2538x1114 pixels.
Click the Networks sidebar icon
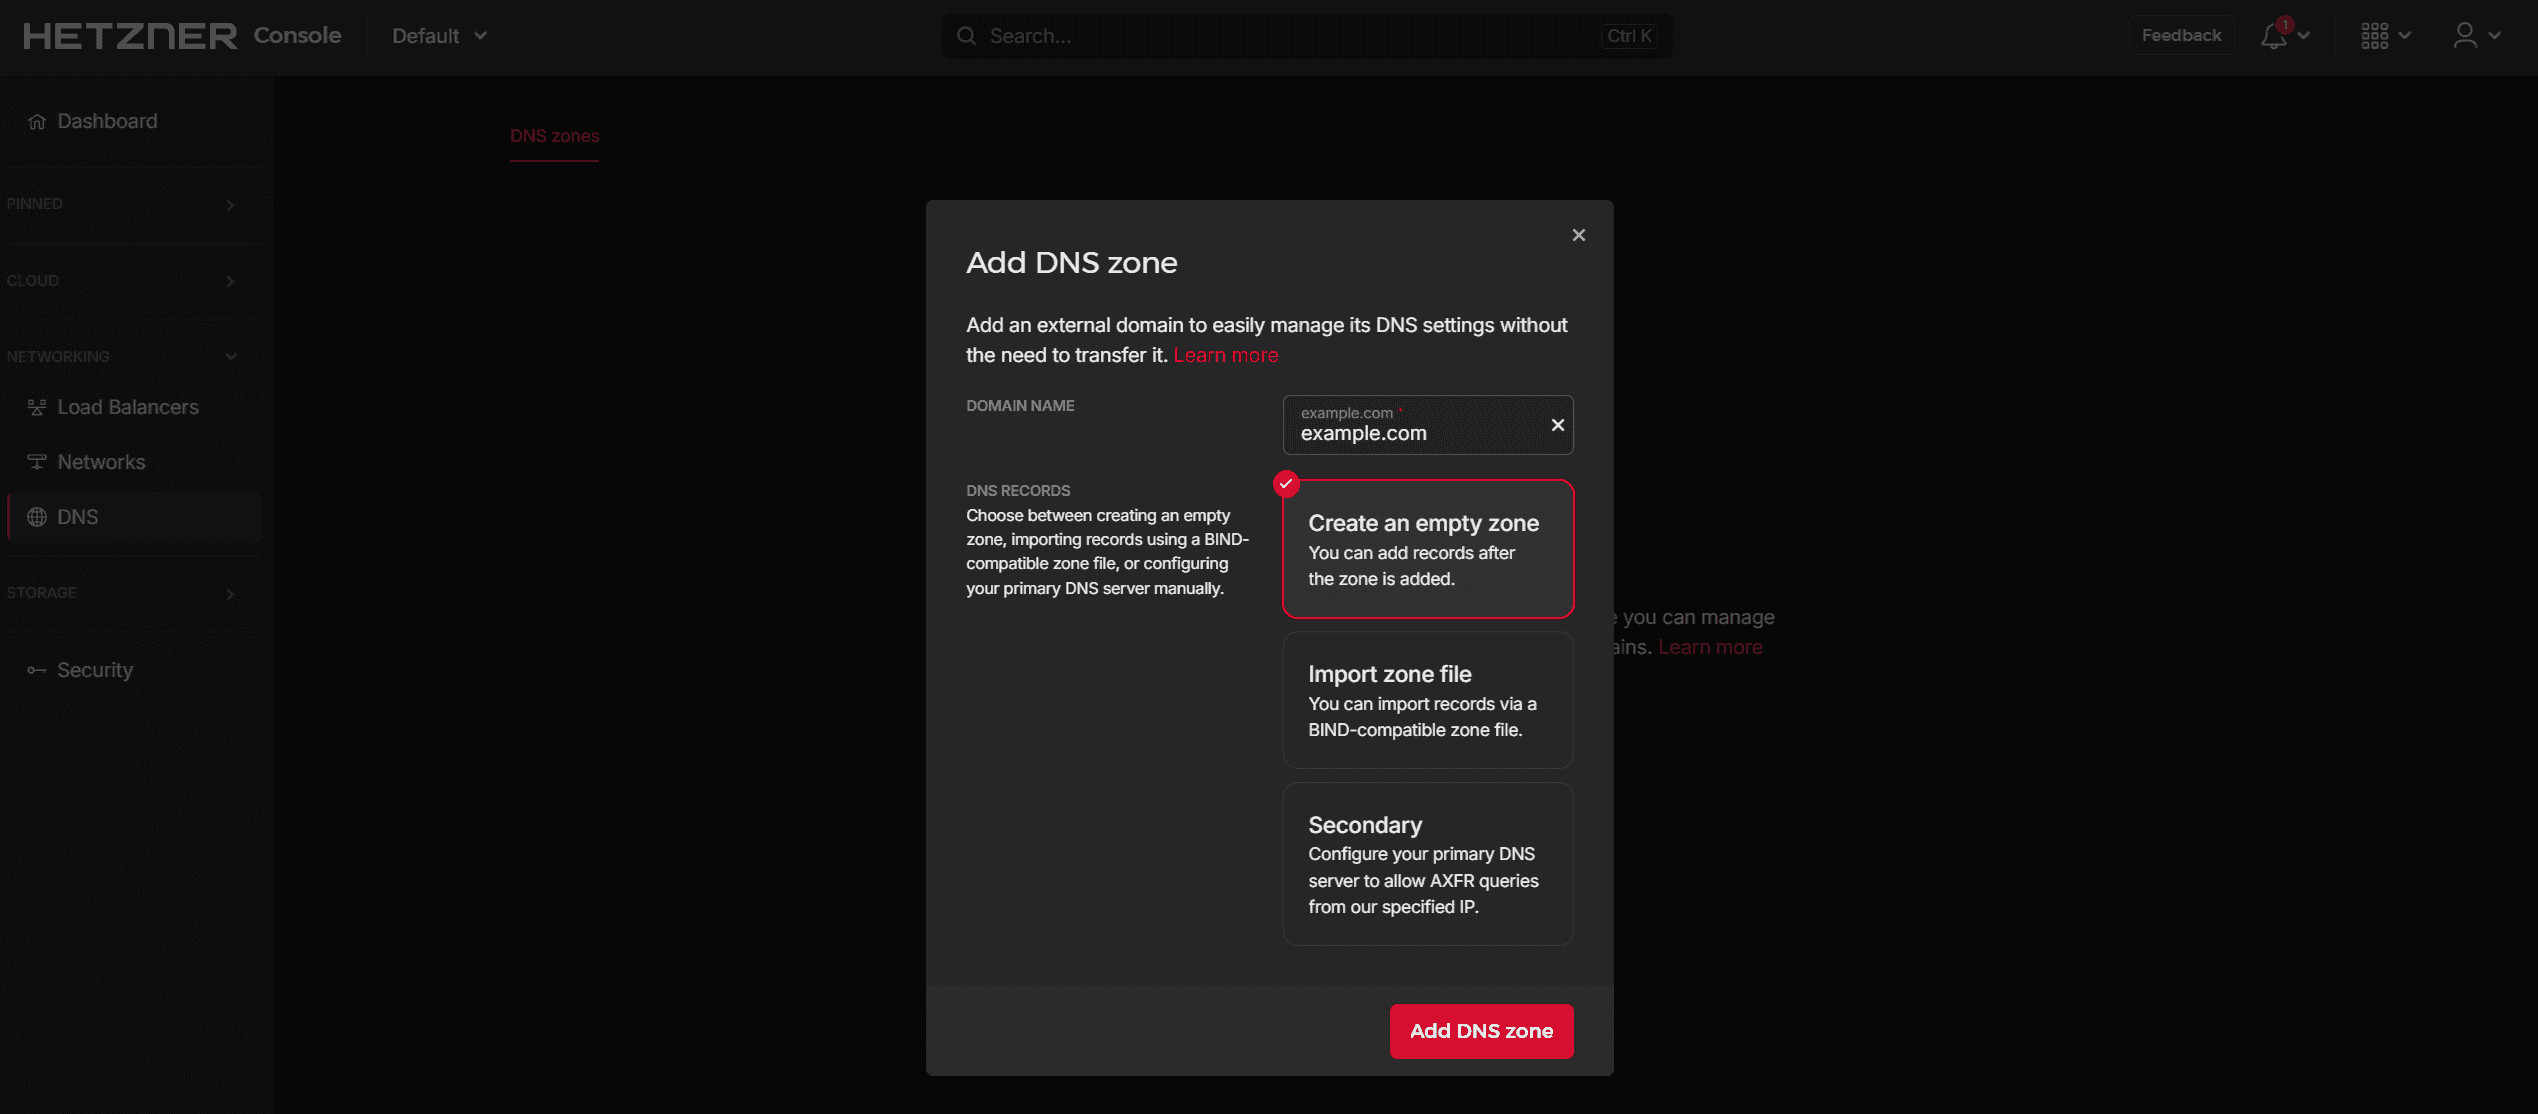37,462
